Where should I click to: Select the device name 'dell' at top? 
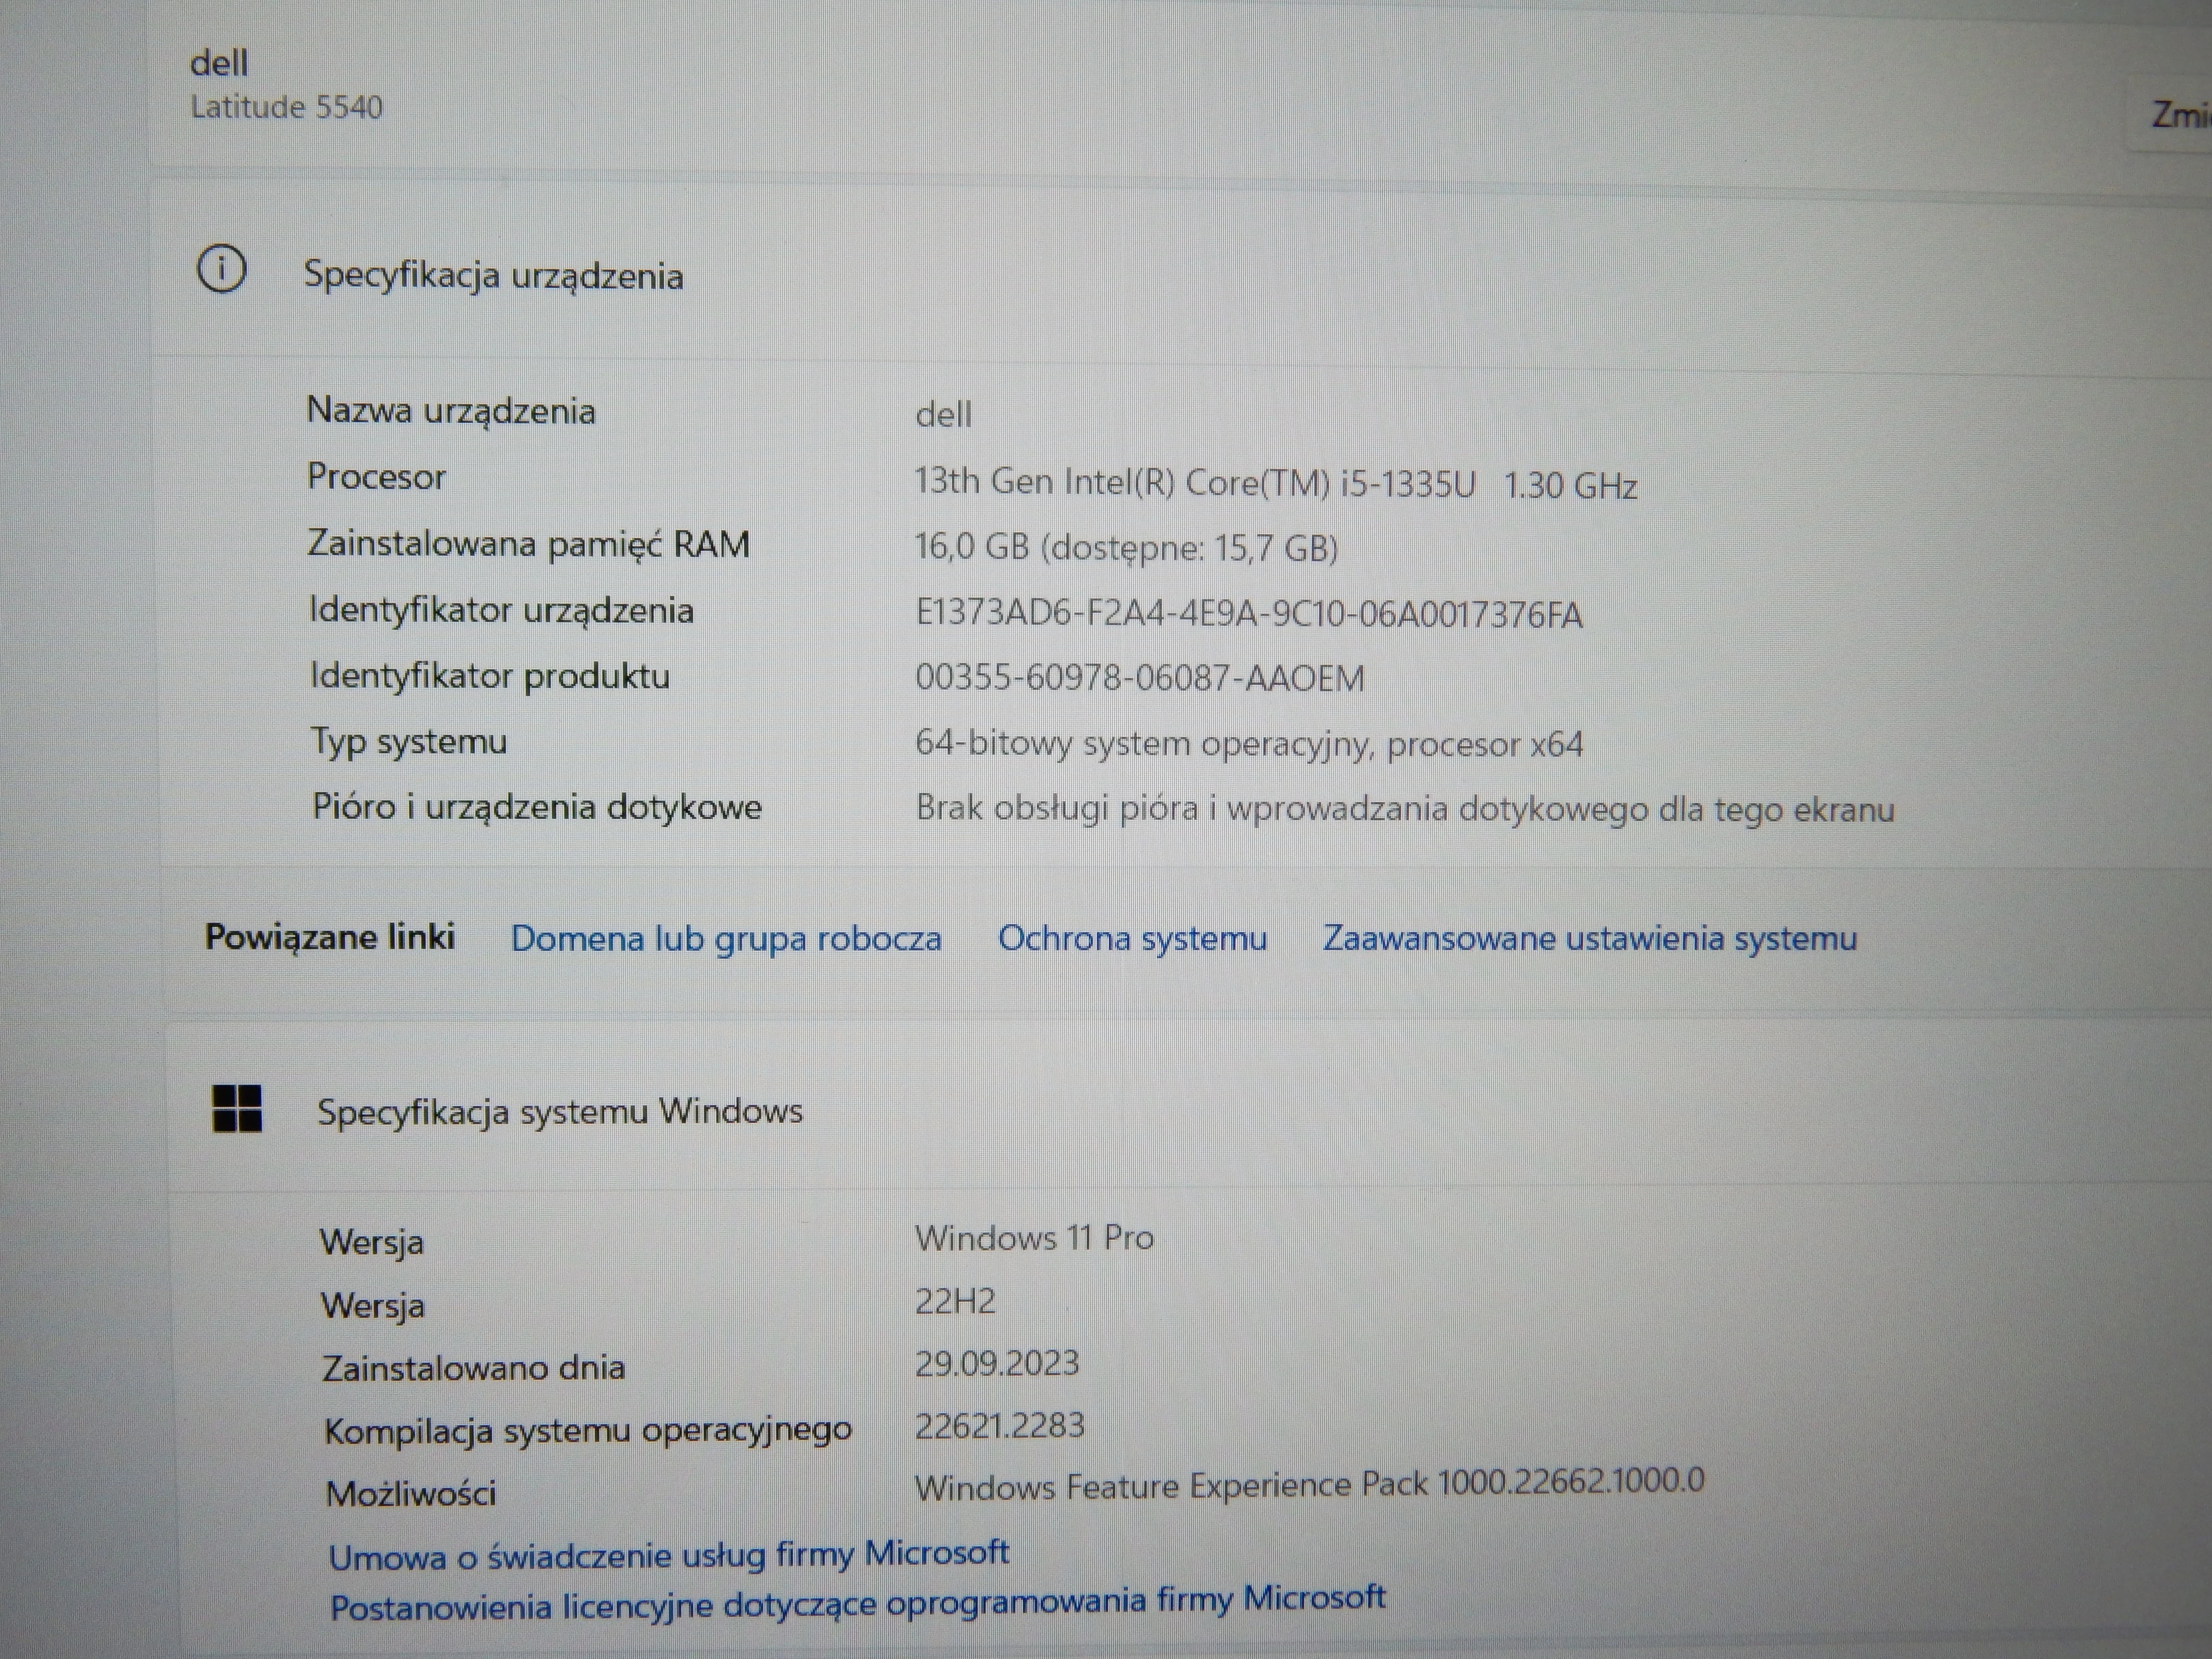[219, 63]
